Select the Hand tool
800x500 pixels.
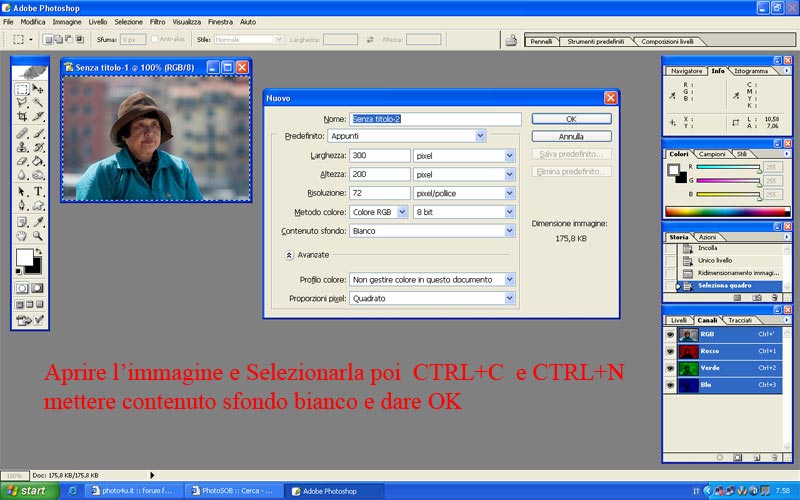(22, 236)
